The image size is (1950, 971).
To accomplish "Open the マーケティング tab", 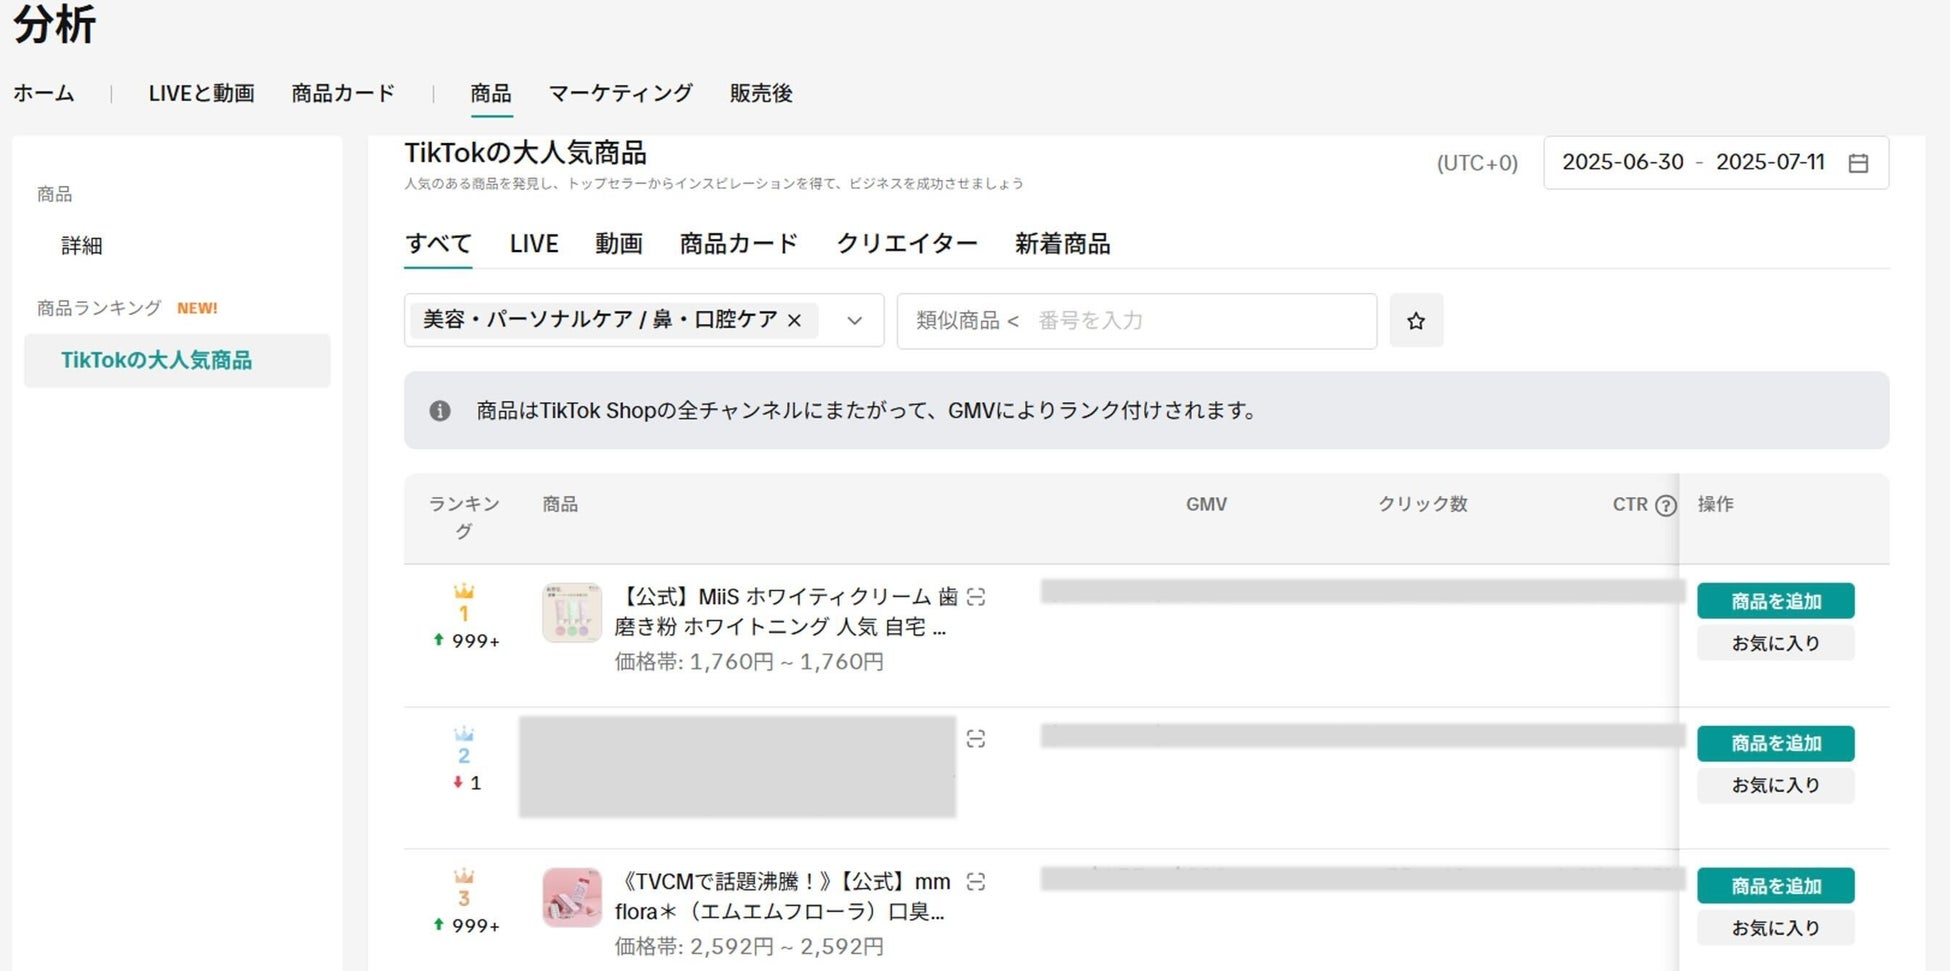I will point(620,93).
